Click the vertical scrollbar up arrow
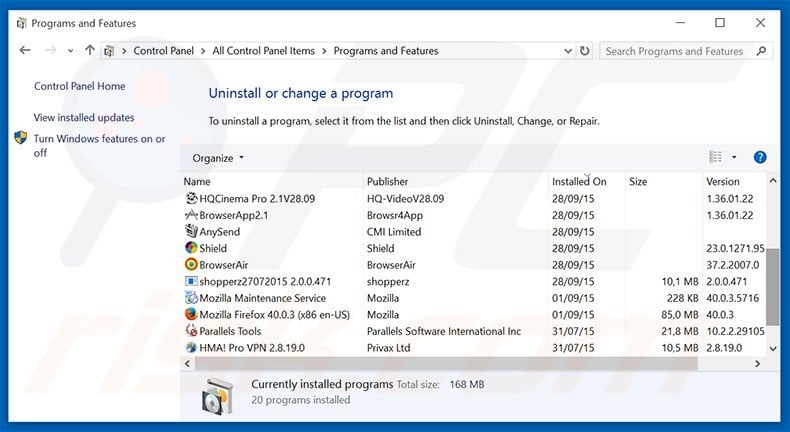This screenshot has width=790, height=432. coord(773,180)
